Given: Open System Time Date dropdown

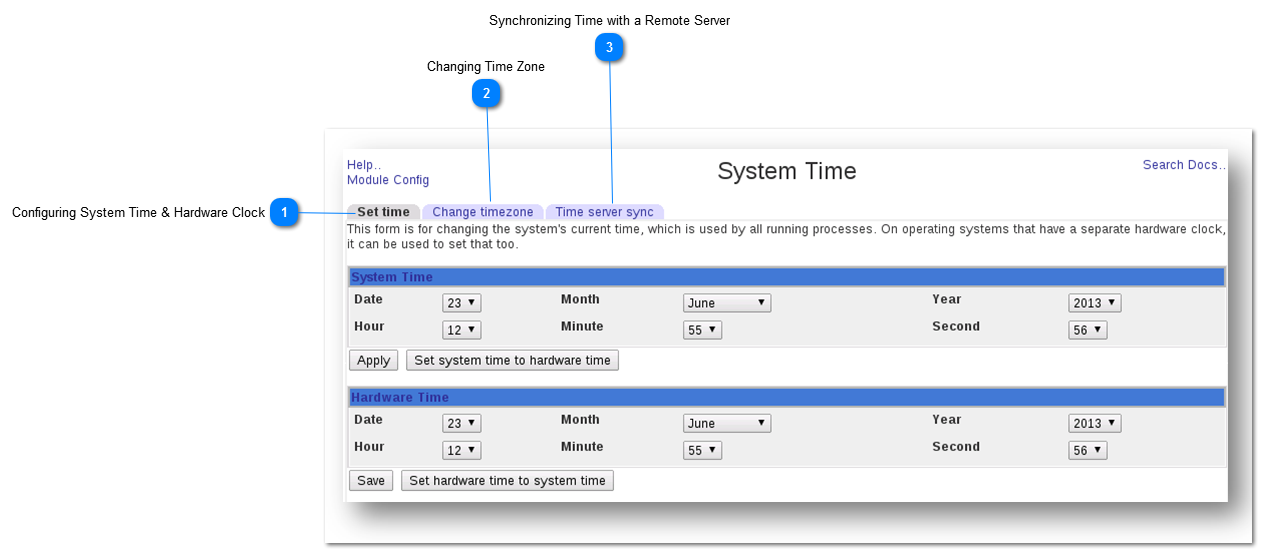Looking at the screenshot, I should coord(462,303).
